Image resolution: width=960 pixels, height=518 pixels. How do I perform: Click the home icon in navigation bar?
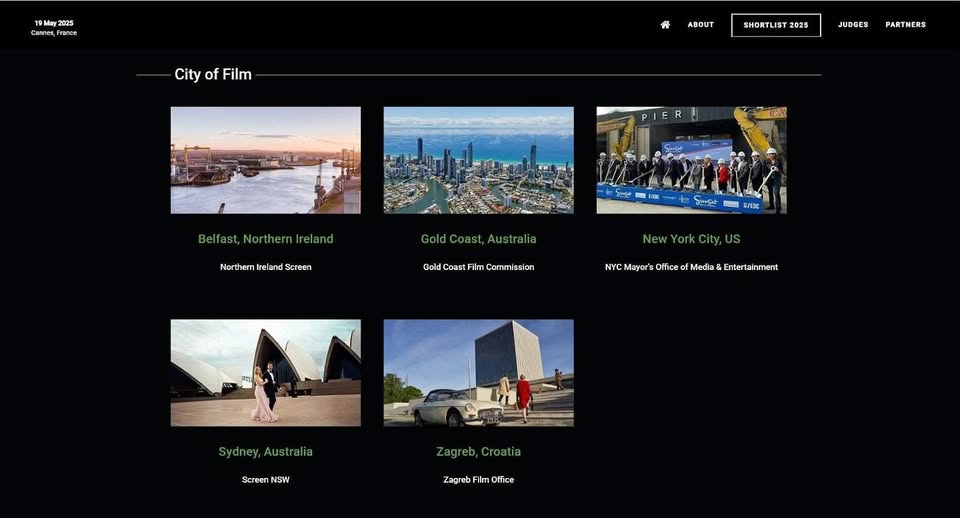click(665, 25)
